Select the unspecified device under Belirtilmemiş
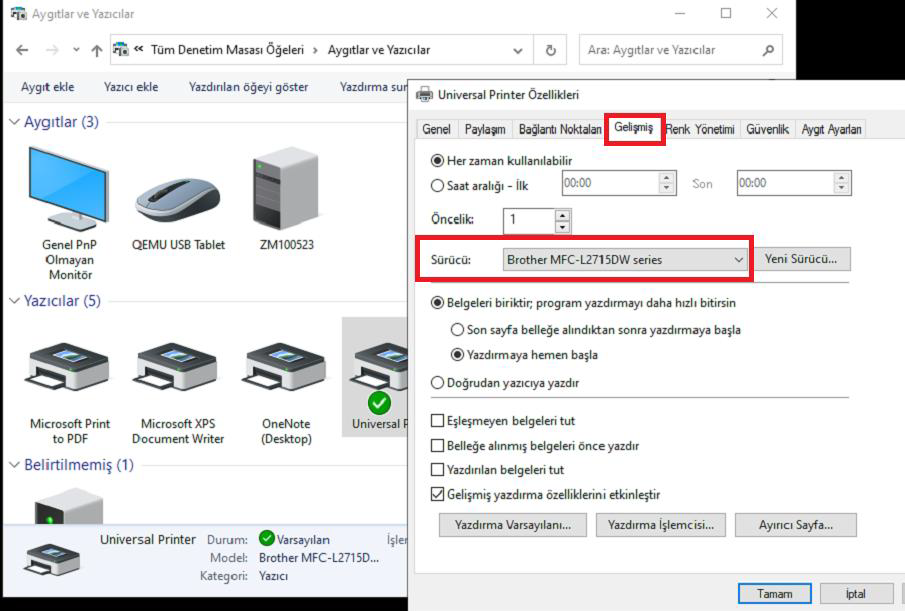905x611 pixels. pyautogui.click(x=69, y=506)
